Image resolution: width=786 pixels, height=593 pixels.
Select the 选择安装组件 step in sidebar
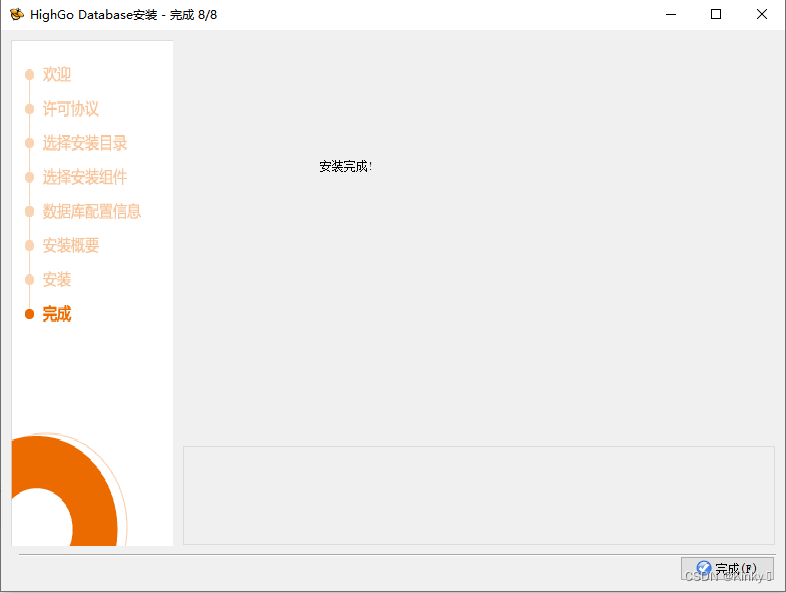tap(85, 177)
